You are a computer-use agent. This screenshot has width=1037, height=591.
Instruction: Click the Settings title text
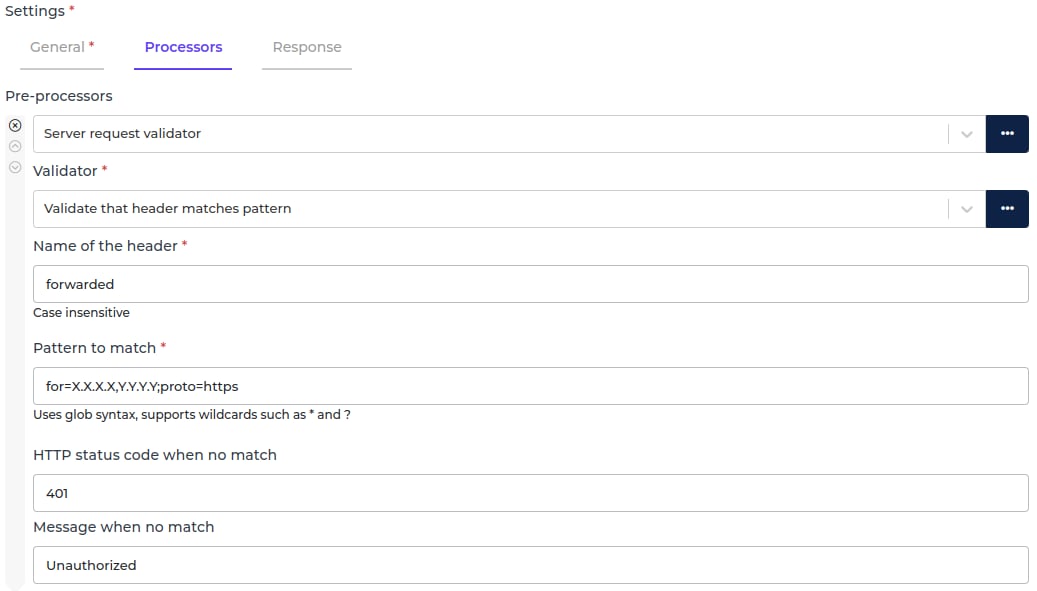[x=35, y=11]
